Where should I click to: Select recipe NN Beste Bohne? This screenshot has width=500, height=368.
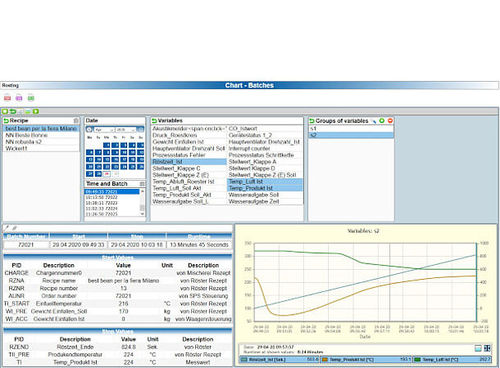pos(27,135)
